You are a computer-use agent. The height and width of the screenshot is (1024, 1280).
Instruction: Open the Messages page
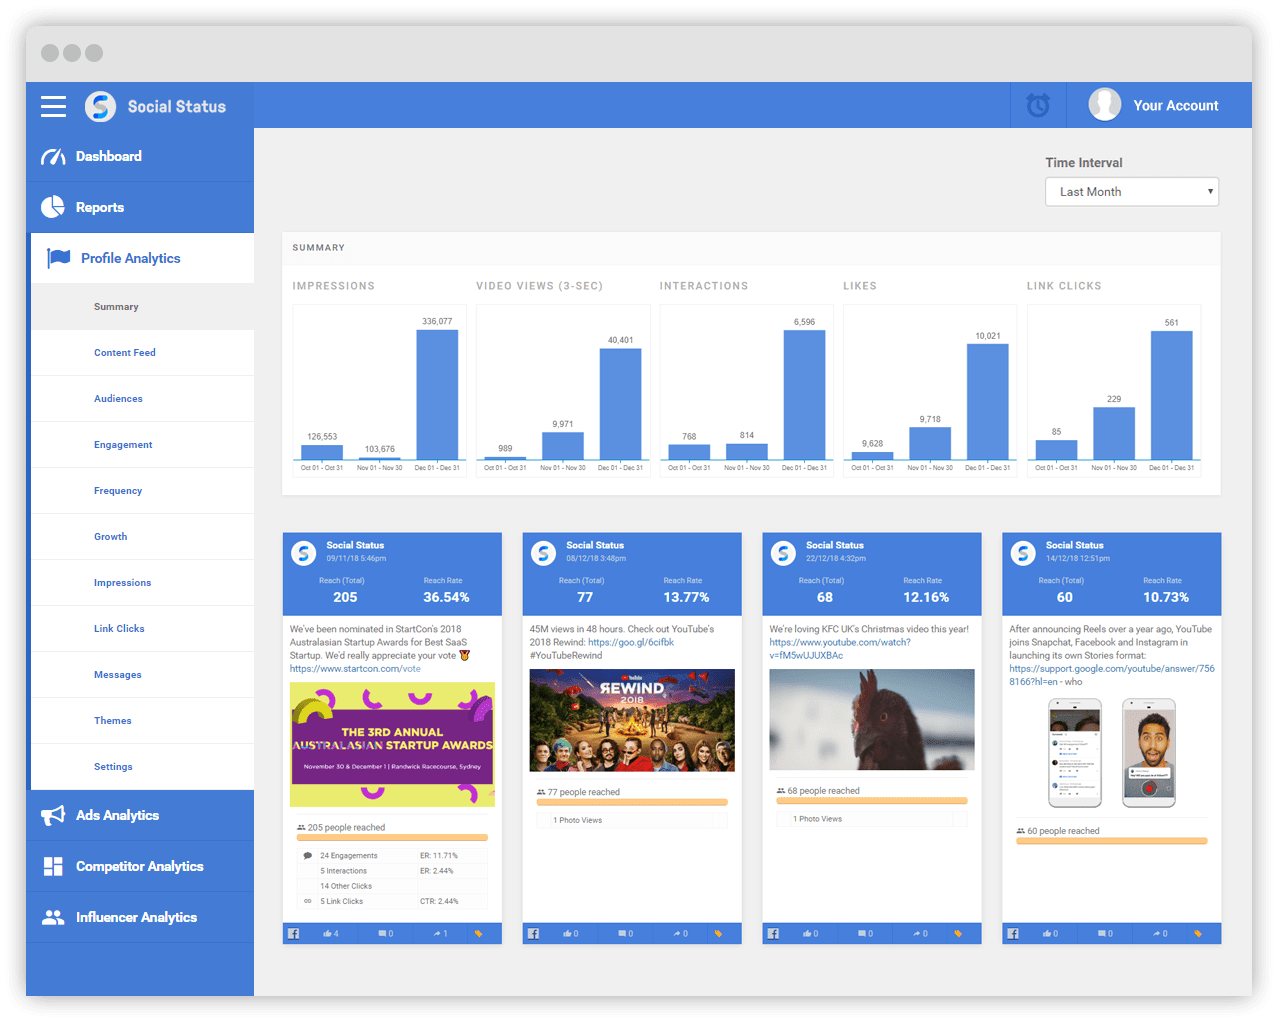142,675
